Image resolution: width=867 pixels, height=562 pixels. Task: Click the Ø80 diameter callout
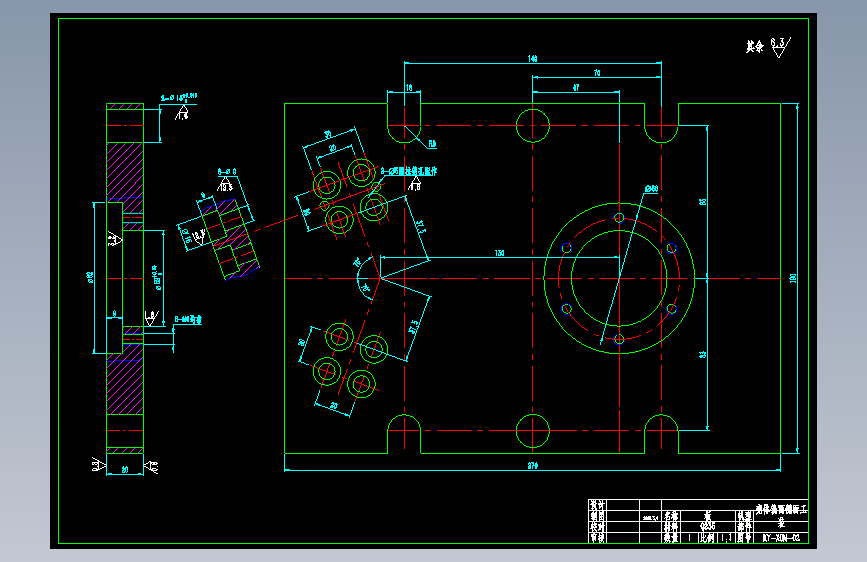point(651,189)
